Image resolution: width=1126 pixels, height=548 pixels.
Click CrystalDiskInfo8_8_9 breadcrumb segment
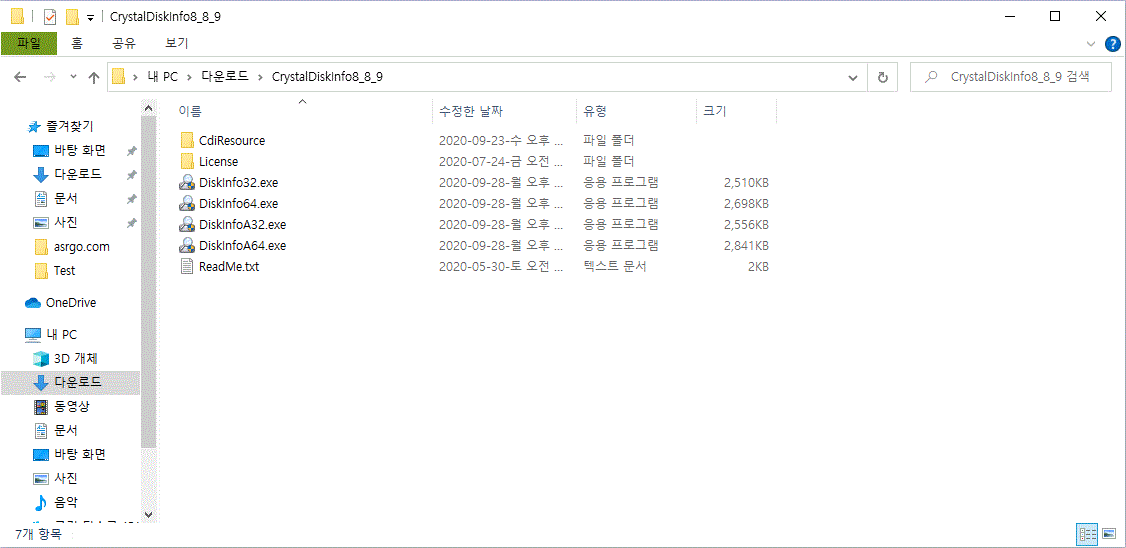click(327, 78)
